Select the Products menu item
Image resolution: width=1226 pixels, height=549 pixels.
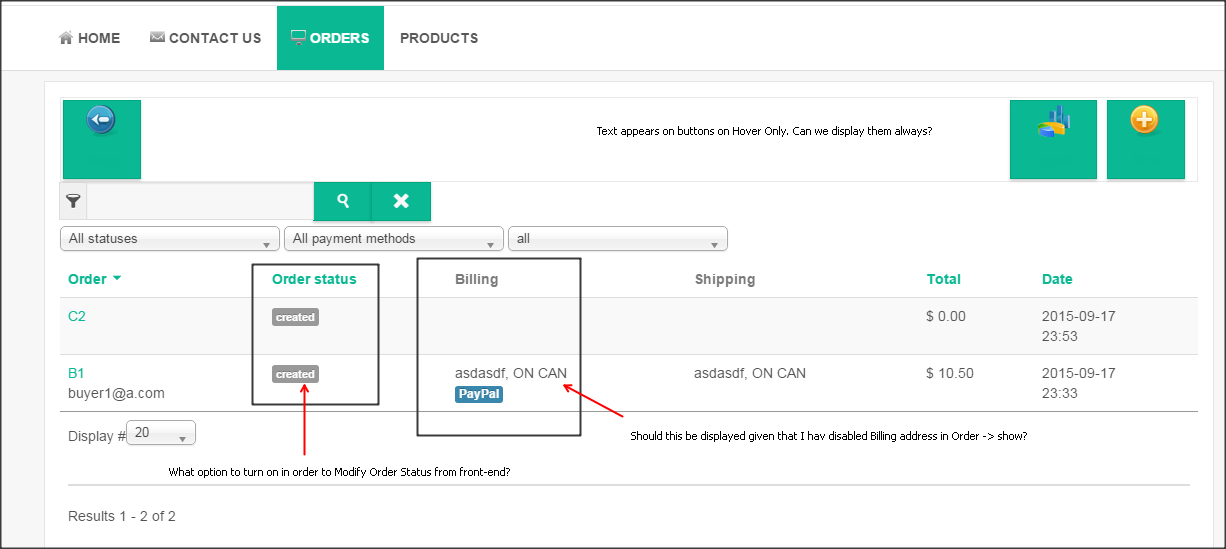439,38
